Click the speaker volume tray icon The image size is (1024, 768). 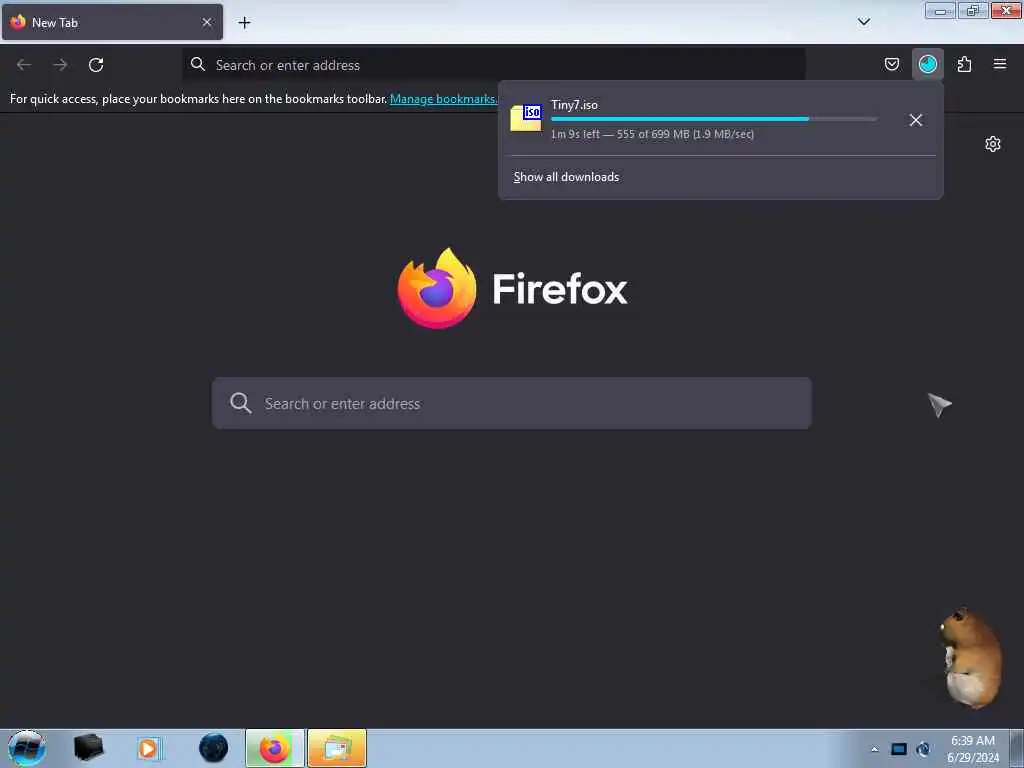click(923, 749)
